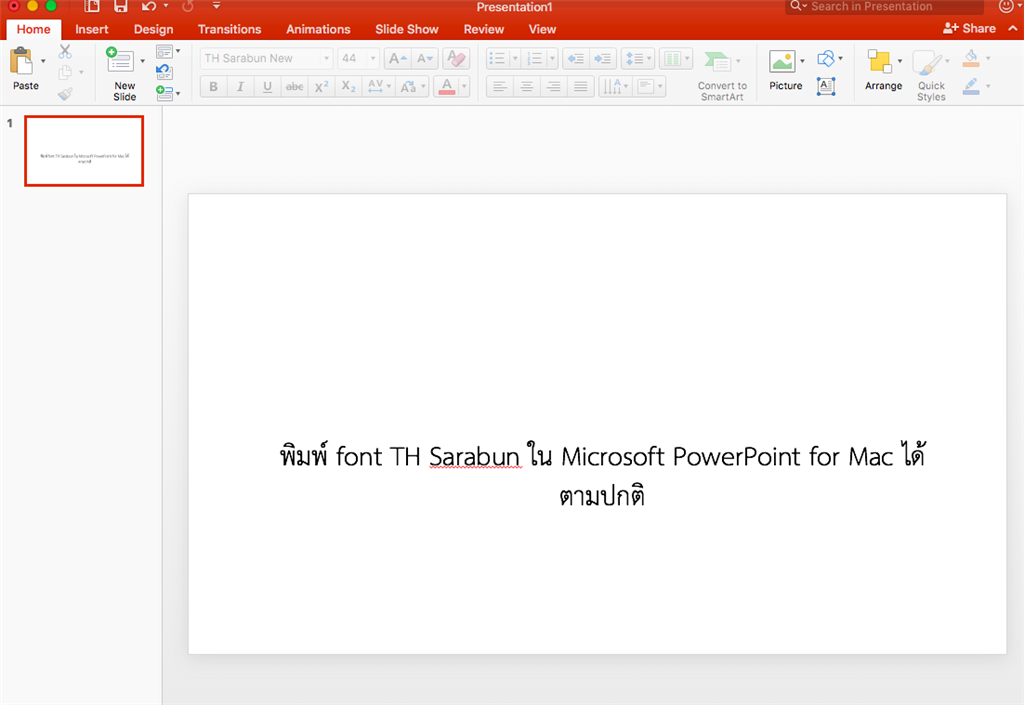This screenshot has width=1024, height=705.
Task: Toggle Italic formatting
Action: pyautogui.click(x=240, y=86)
